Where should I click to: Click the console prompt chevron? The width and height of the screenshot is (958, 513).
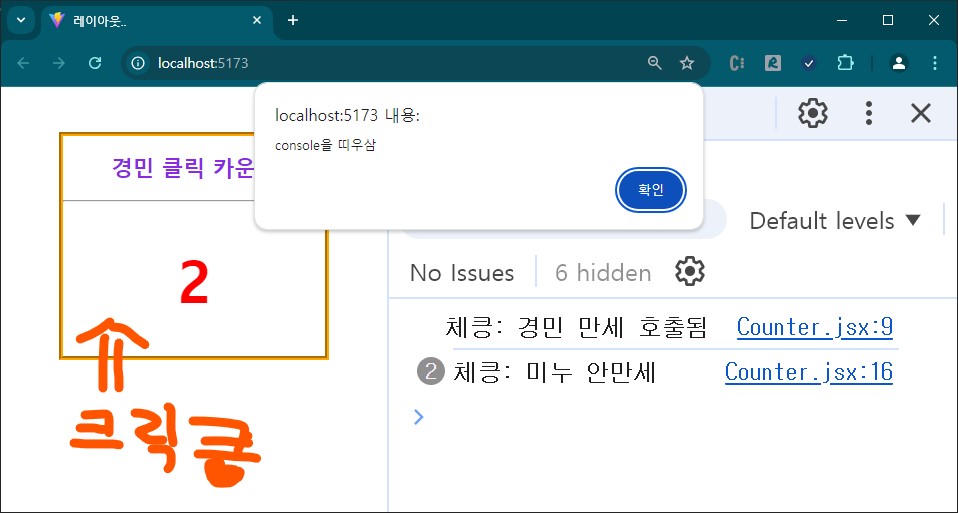click(x=419, y=417)
